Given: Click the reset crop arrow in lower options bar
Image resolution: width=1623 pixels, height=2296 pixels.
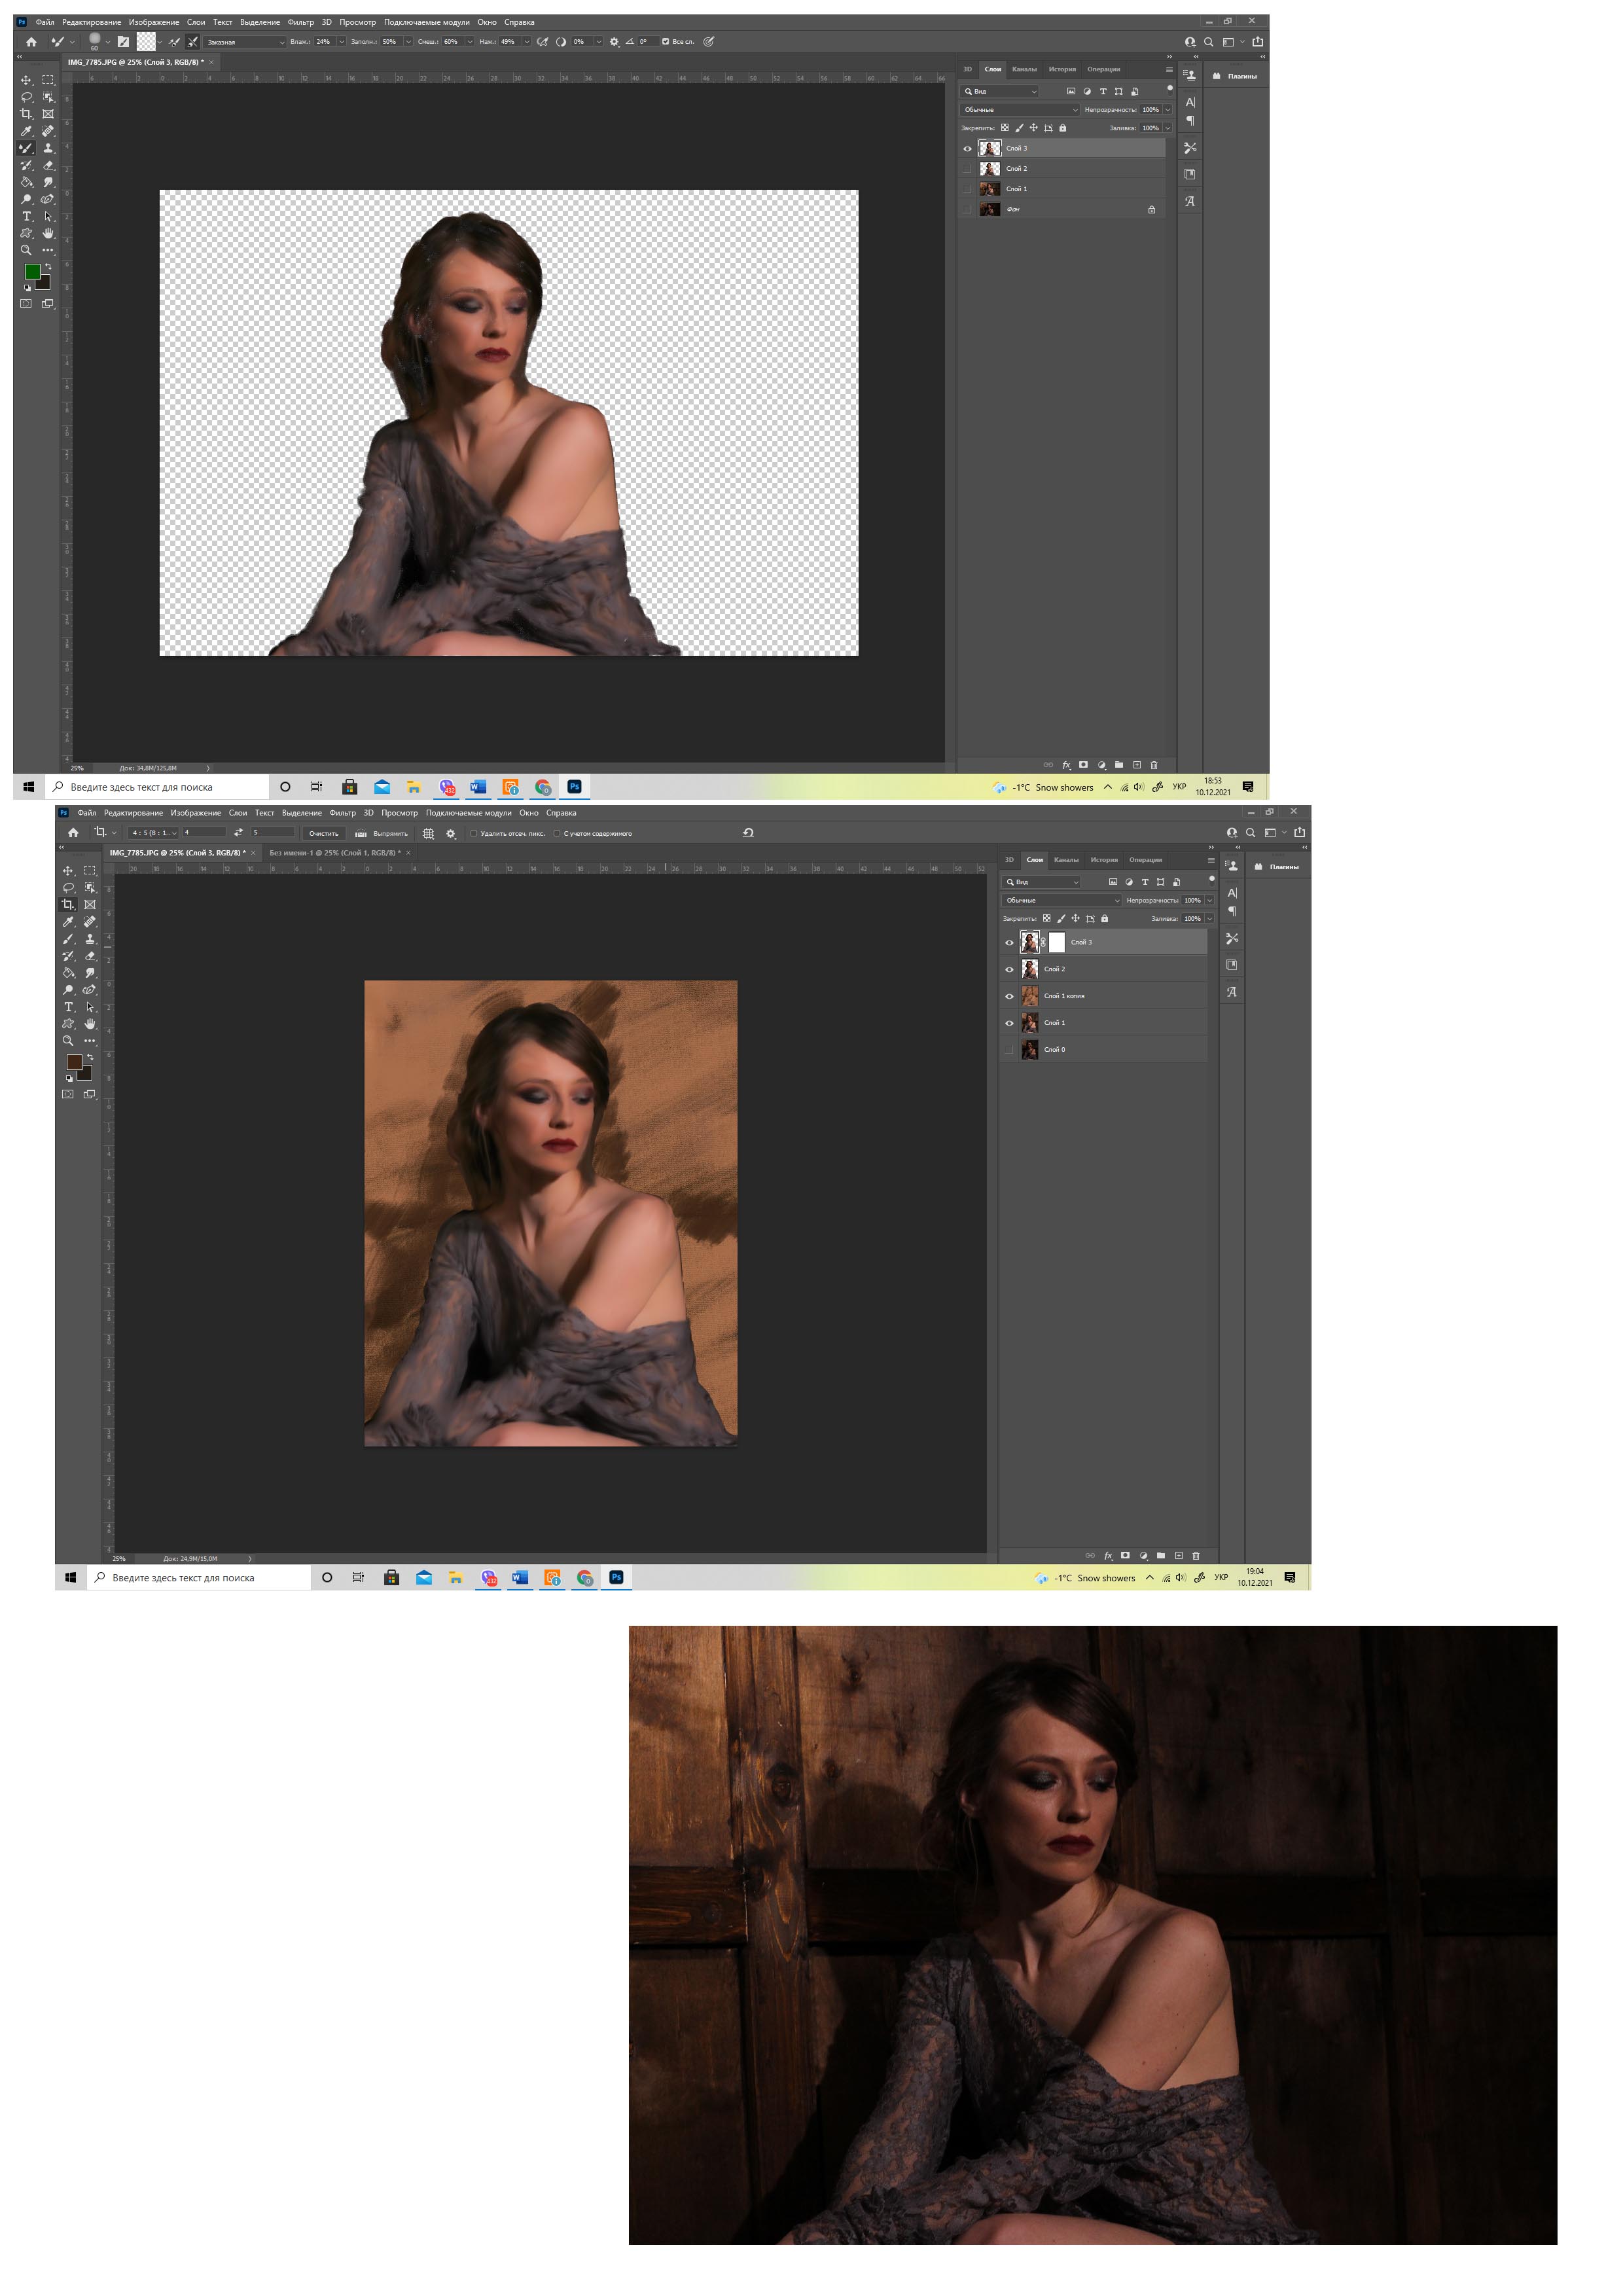Looking at the screenshot, I should coord(748,832).
